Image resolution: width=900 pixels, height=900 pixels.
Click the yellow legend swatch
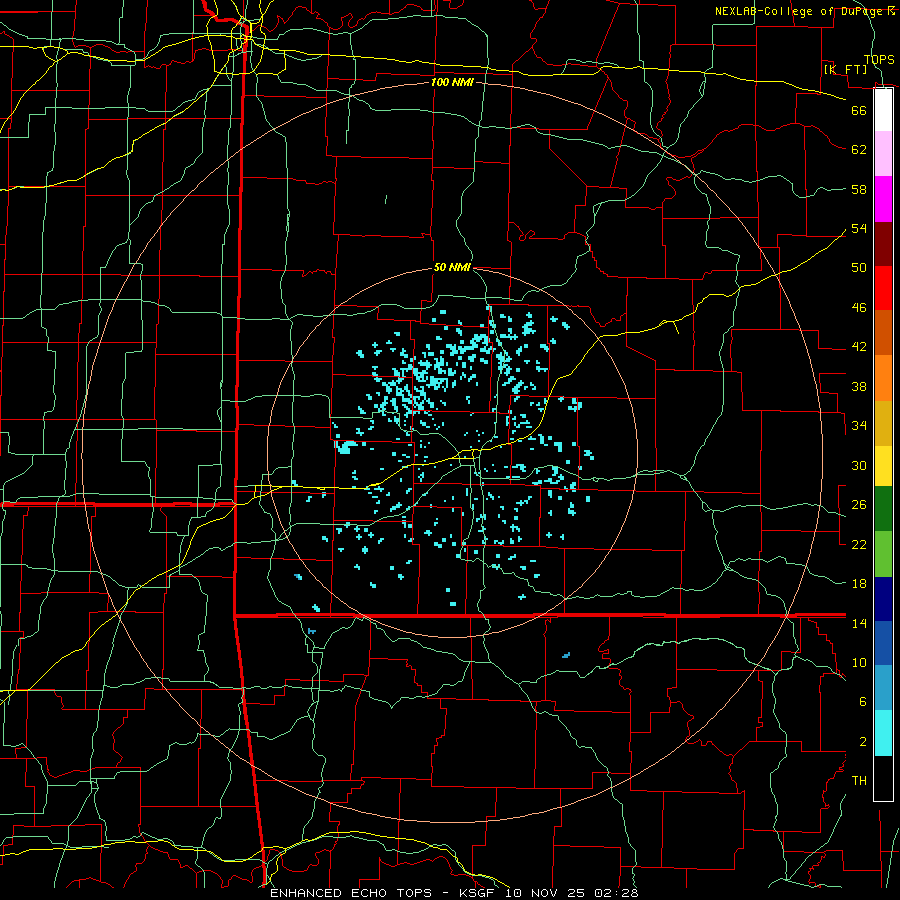(x=883, y=466)
